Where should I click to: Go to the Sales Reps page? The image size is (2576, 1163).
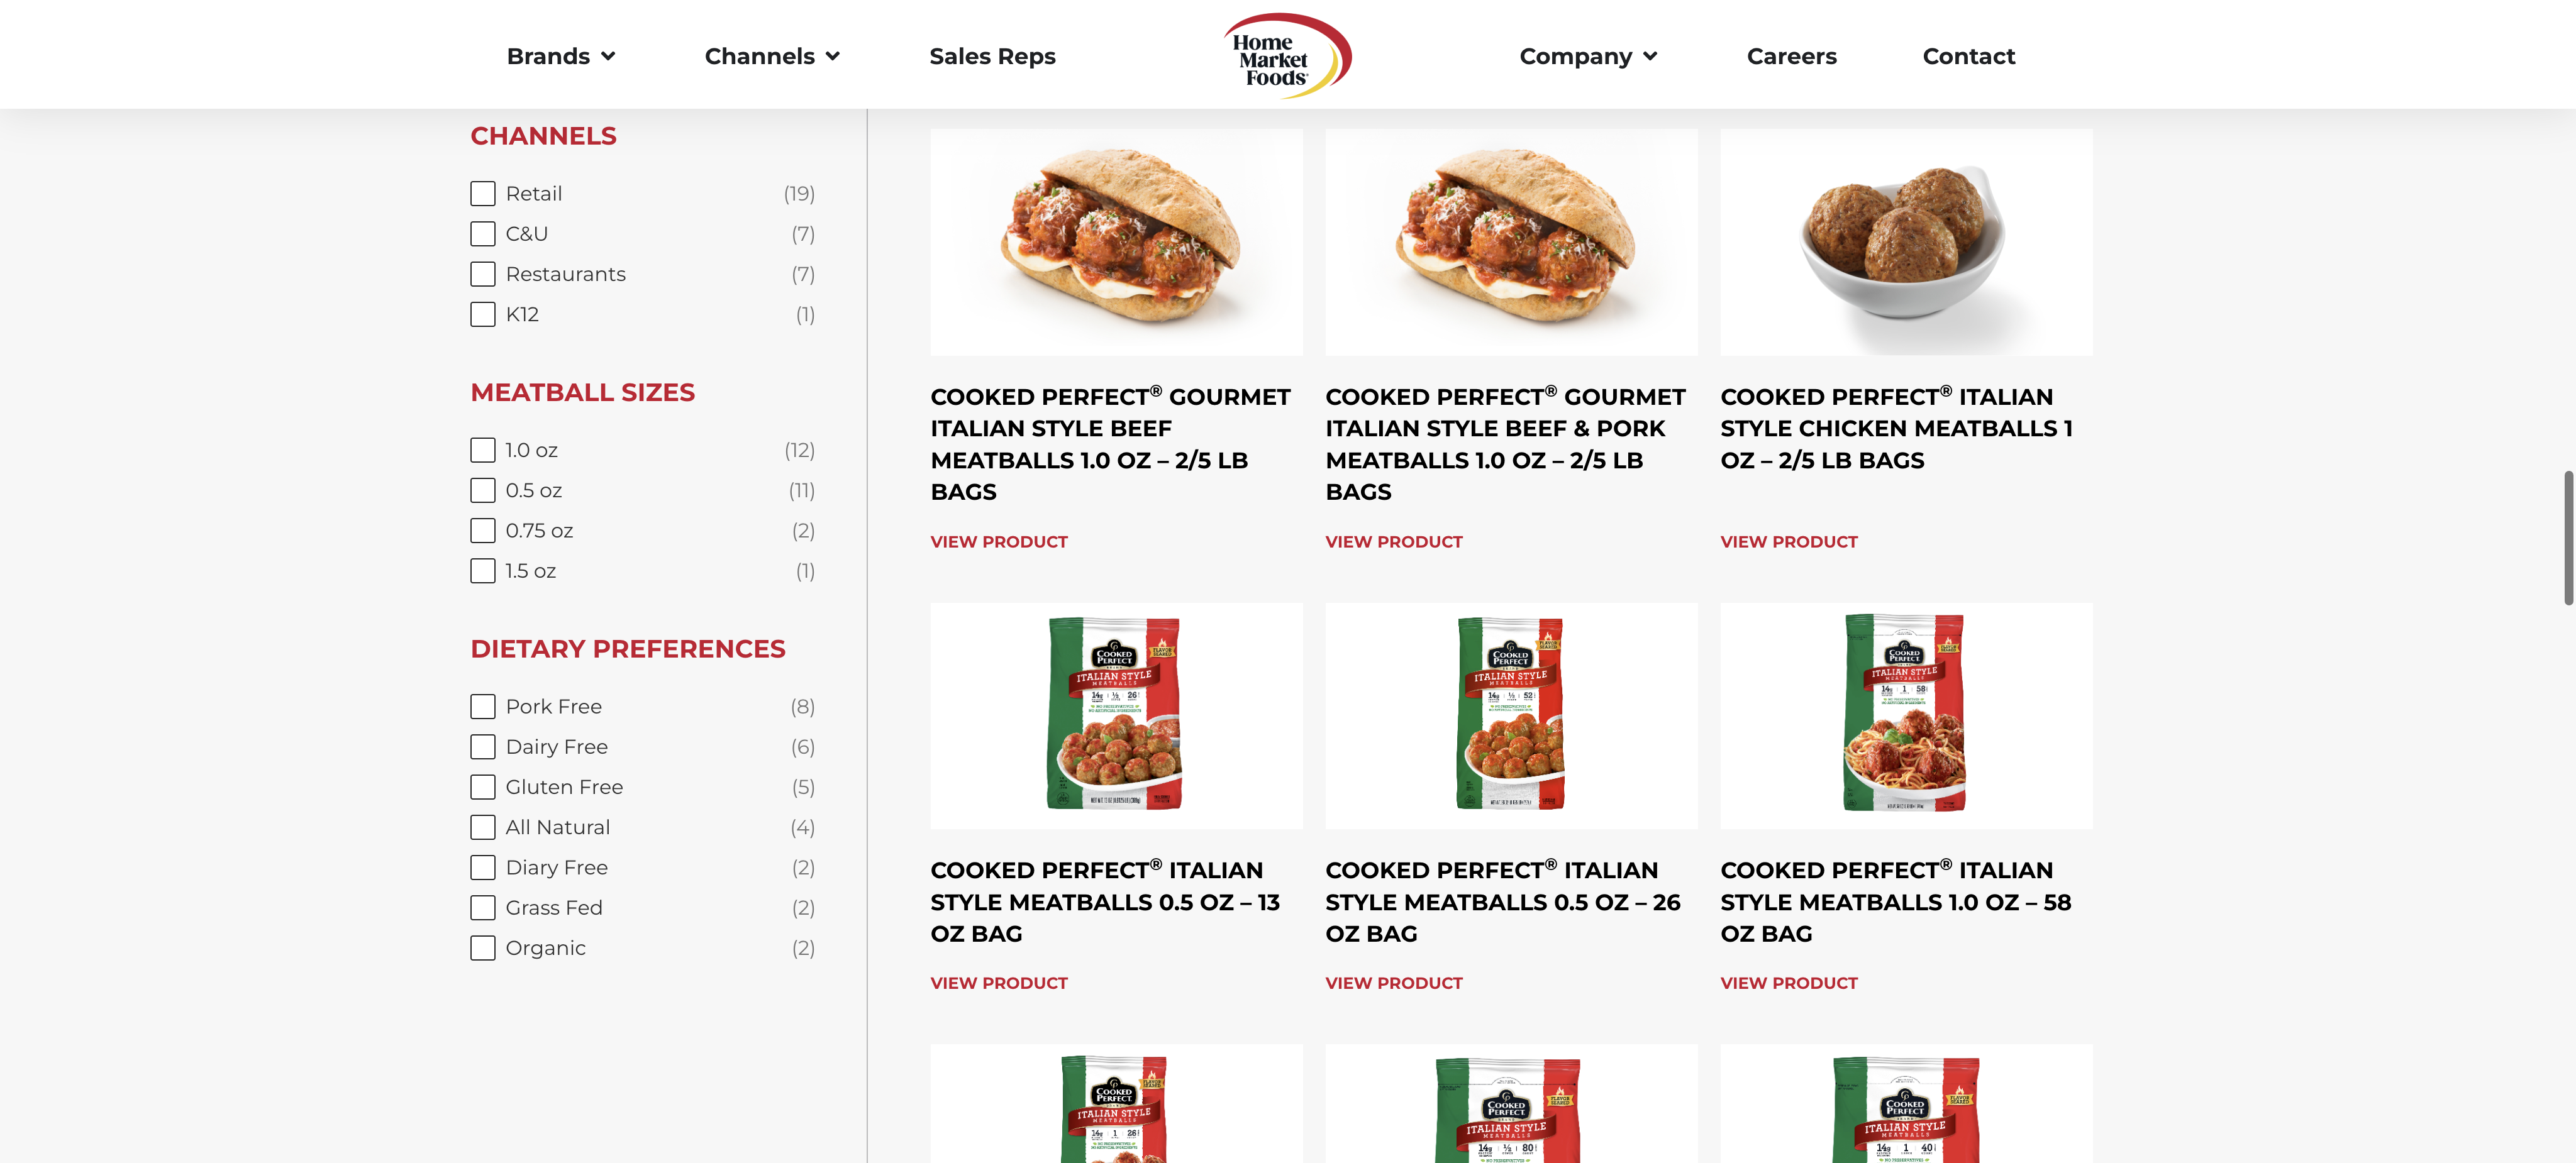pyautogui.click(x=992, y=56)
